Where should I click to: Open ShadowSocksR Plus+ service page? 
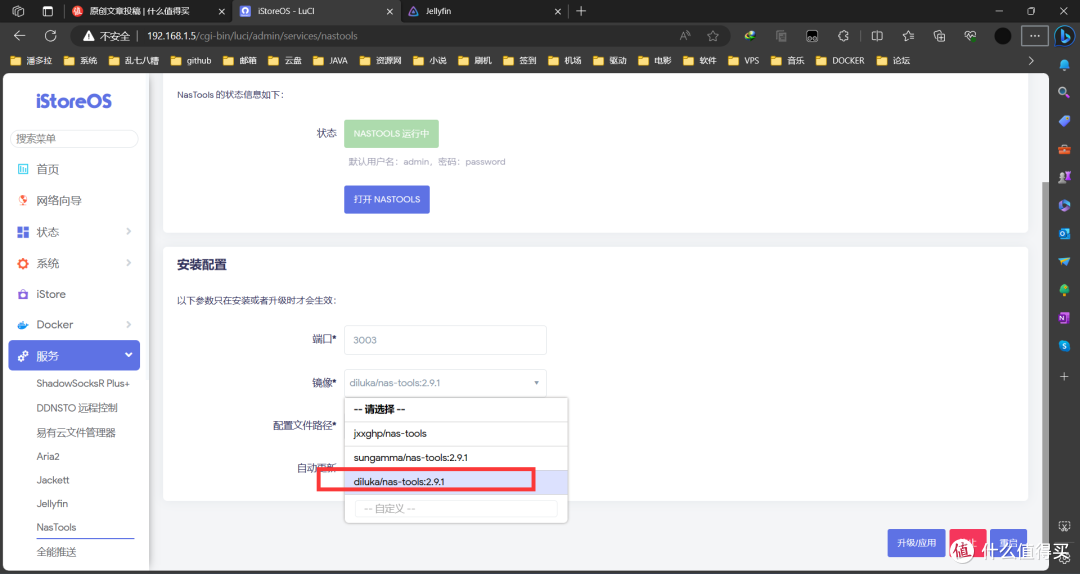click(83, 383)
